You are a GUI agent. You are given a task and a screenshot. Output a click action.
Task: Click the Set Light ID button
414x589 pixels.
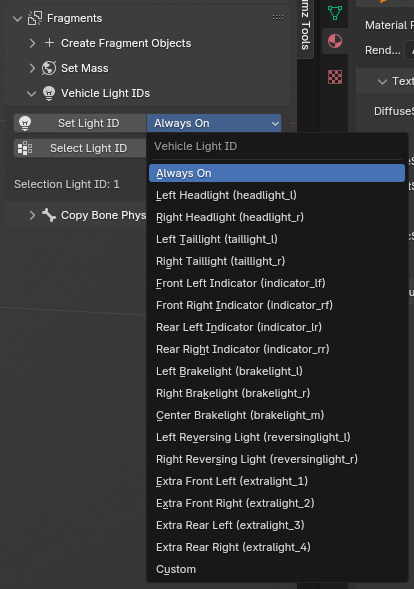[x=80, y=123]
